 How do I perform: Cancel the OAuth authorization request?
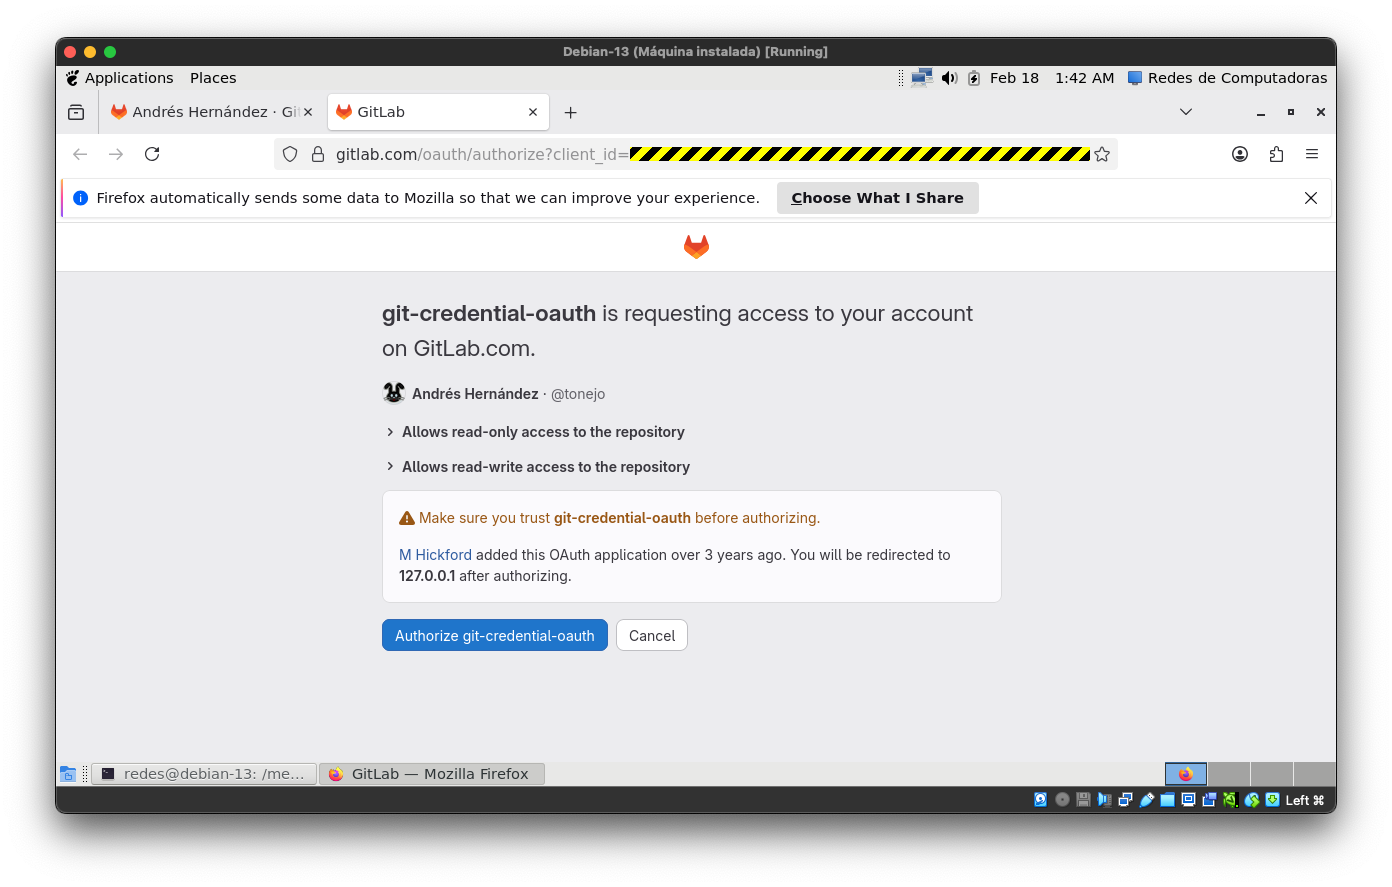[652, 635]
